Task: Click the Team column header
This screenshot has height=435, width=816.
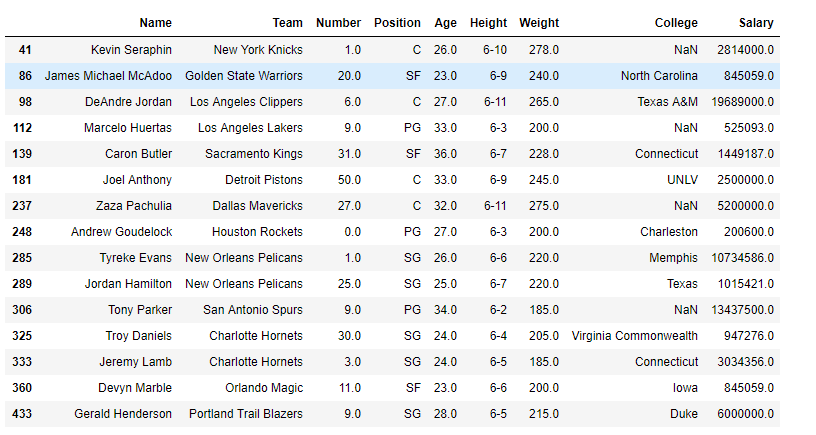Action: (x=287, y=23)
